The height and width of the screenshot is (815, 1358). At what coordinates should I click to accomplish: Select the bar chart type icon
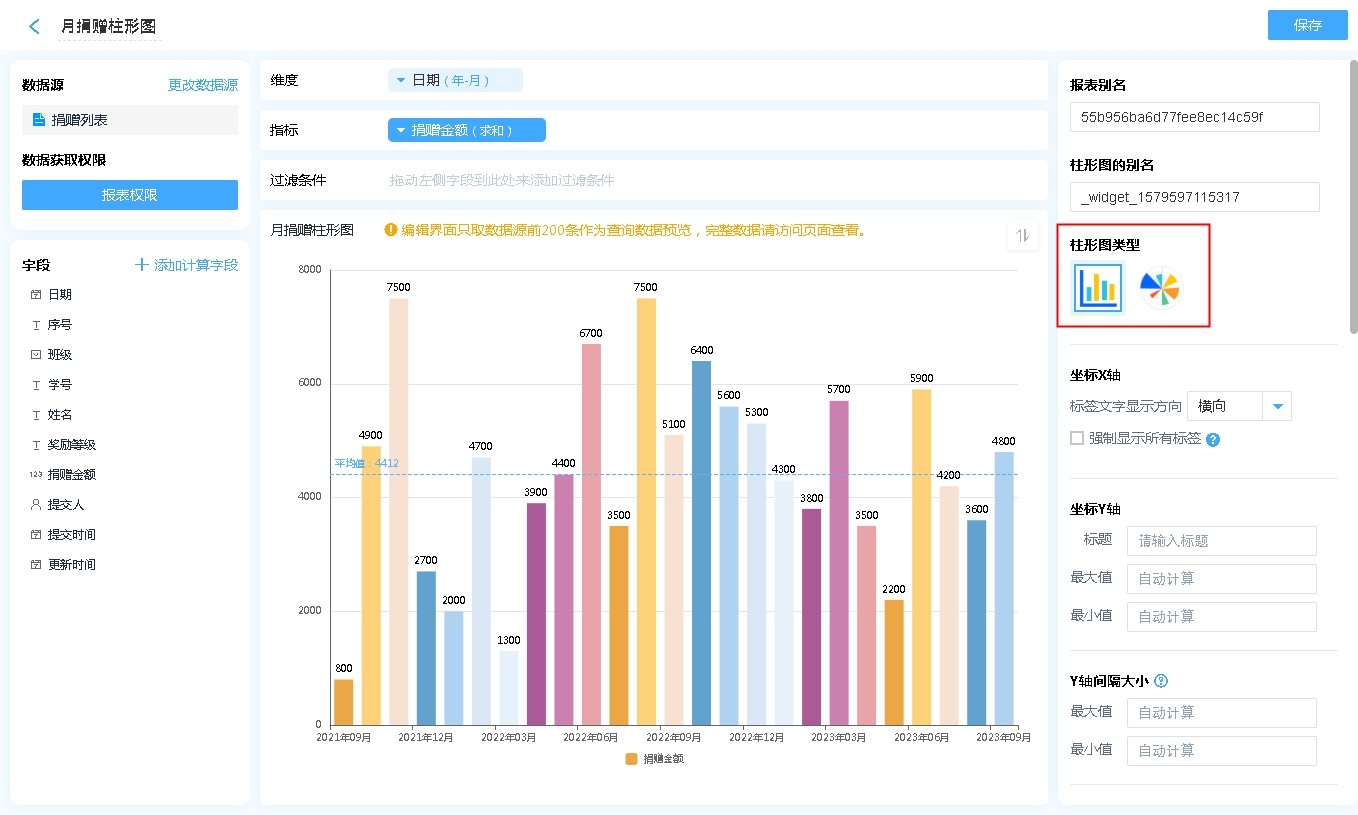(1098, 288)
